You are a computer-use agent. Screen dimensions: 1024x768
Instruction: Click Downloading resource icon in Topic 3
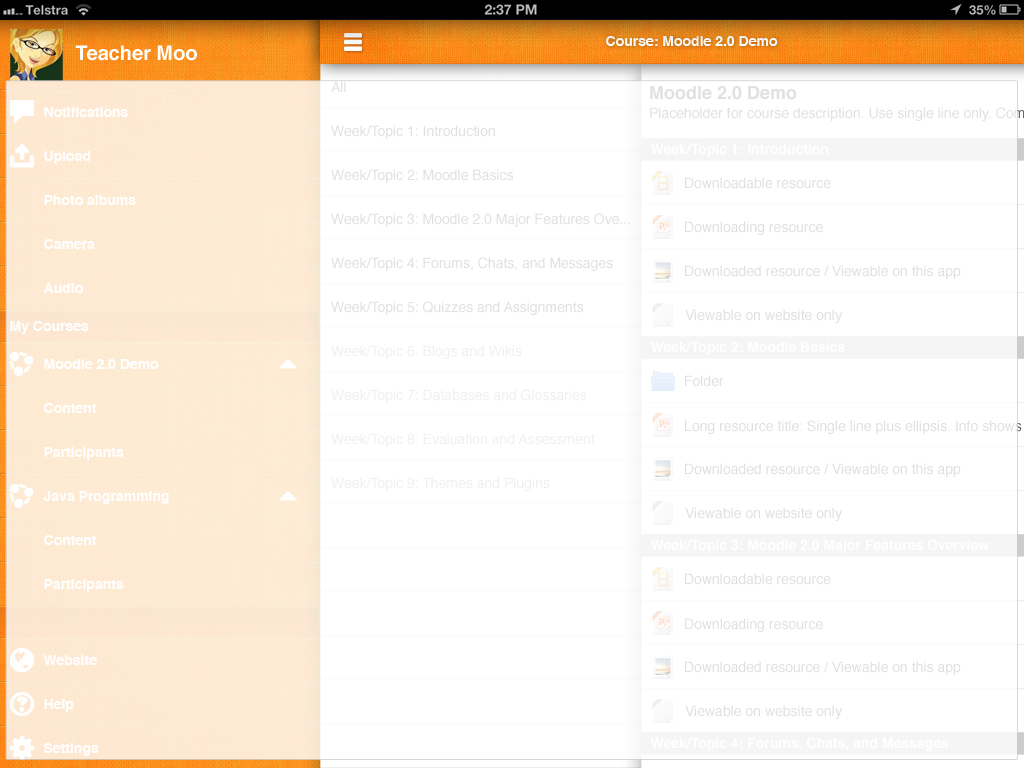coord(662,623)
